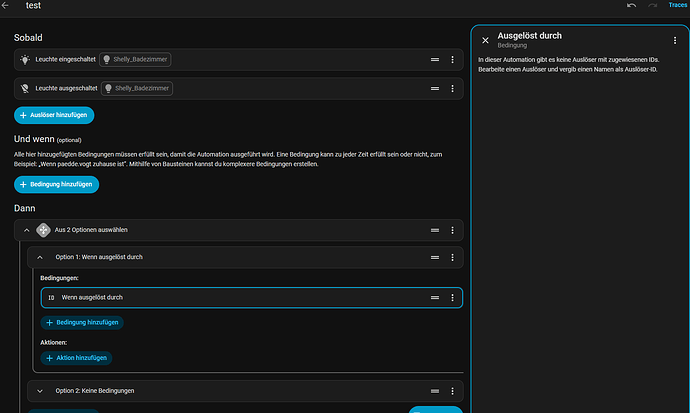Click the Leuchte eingeschaltet trigger text

coord(65,59)
